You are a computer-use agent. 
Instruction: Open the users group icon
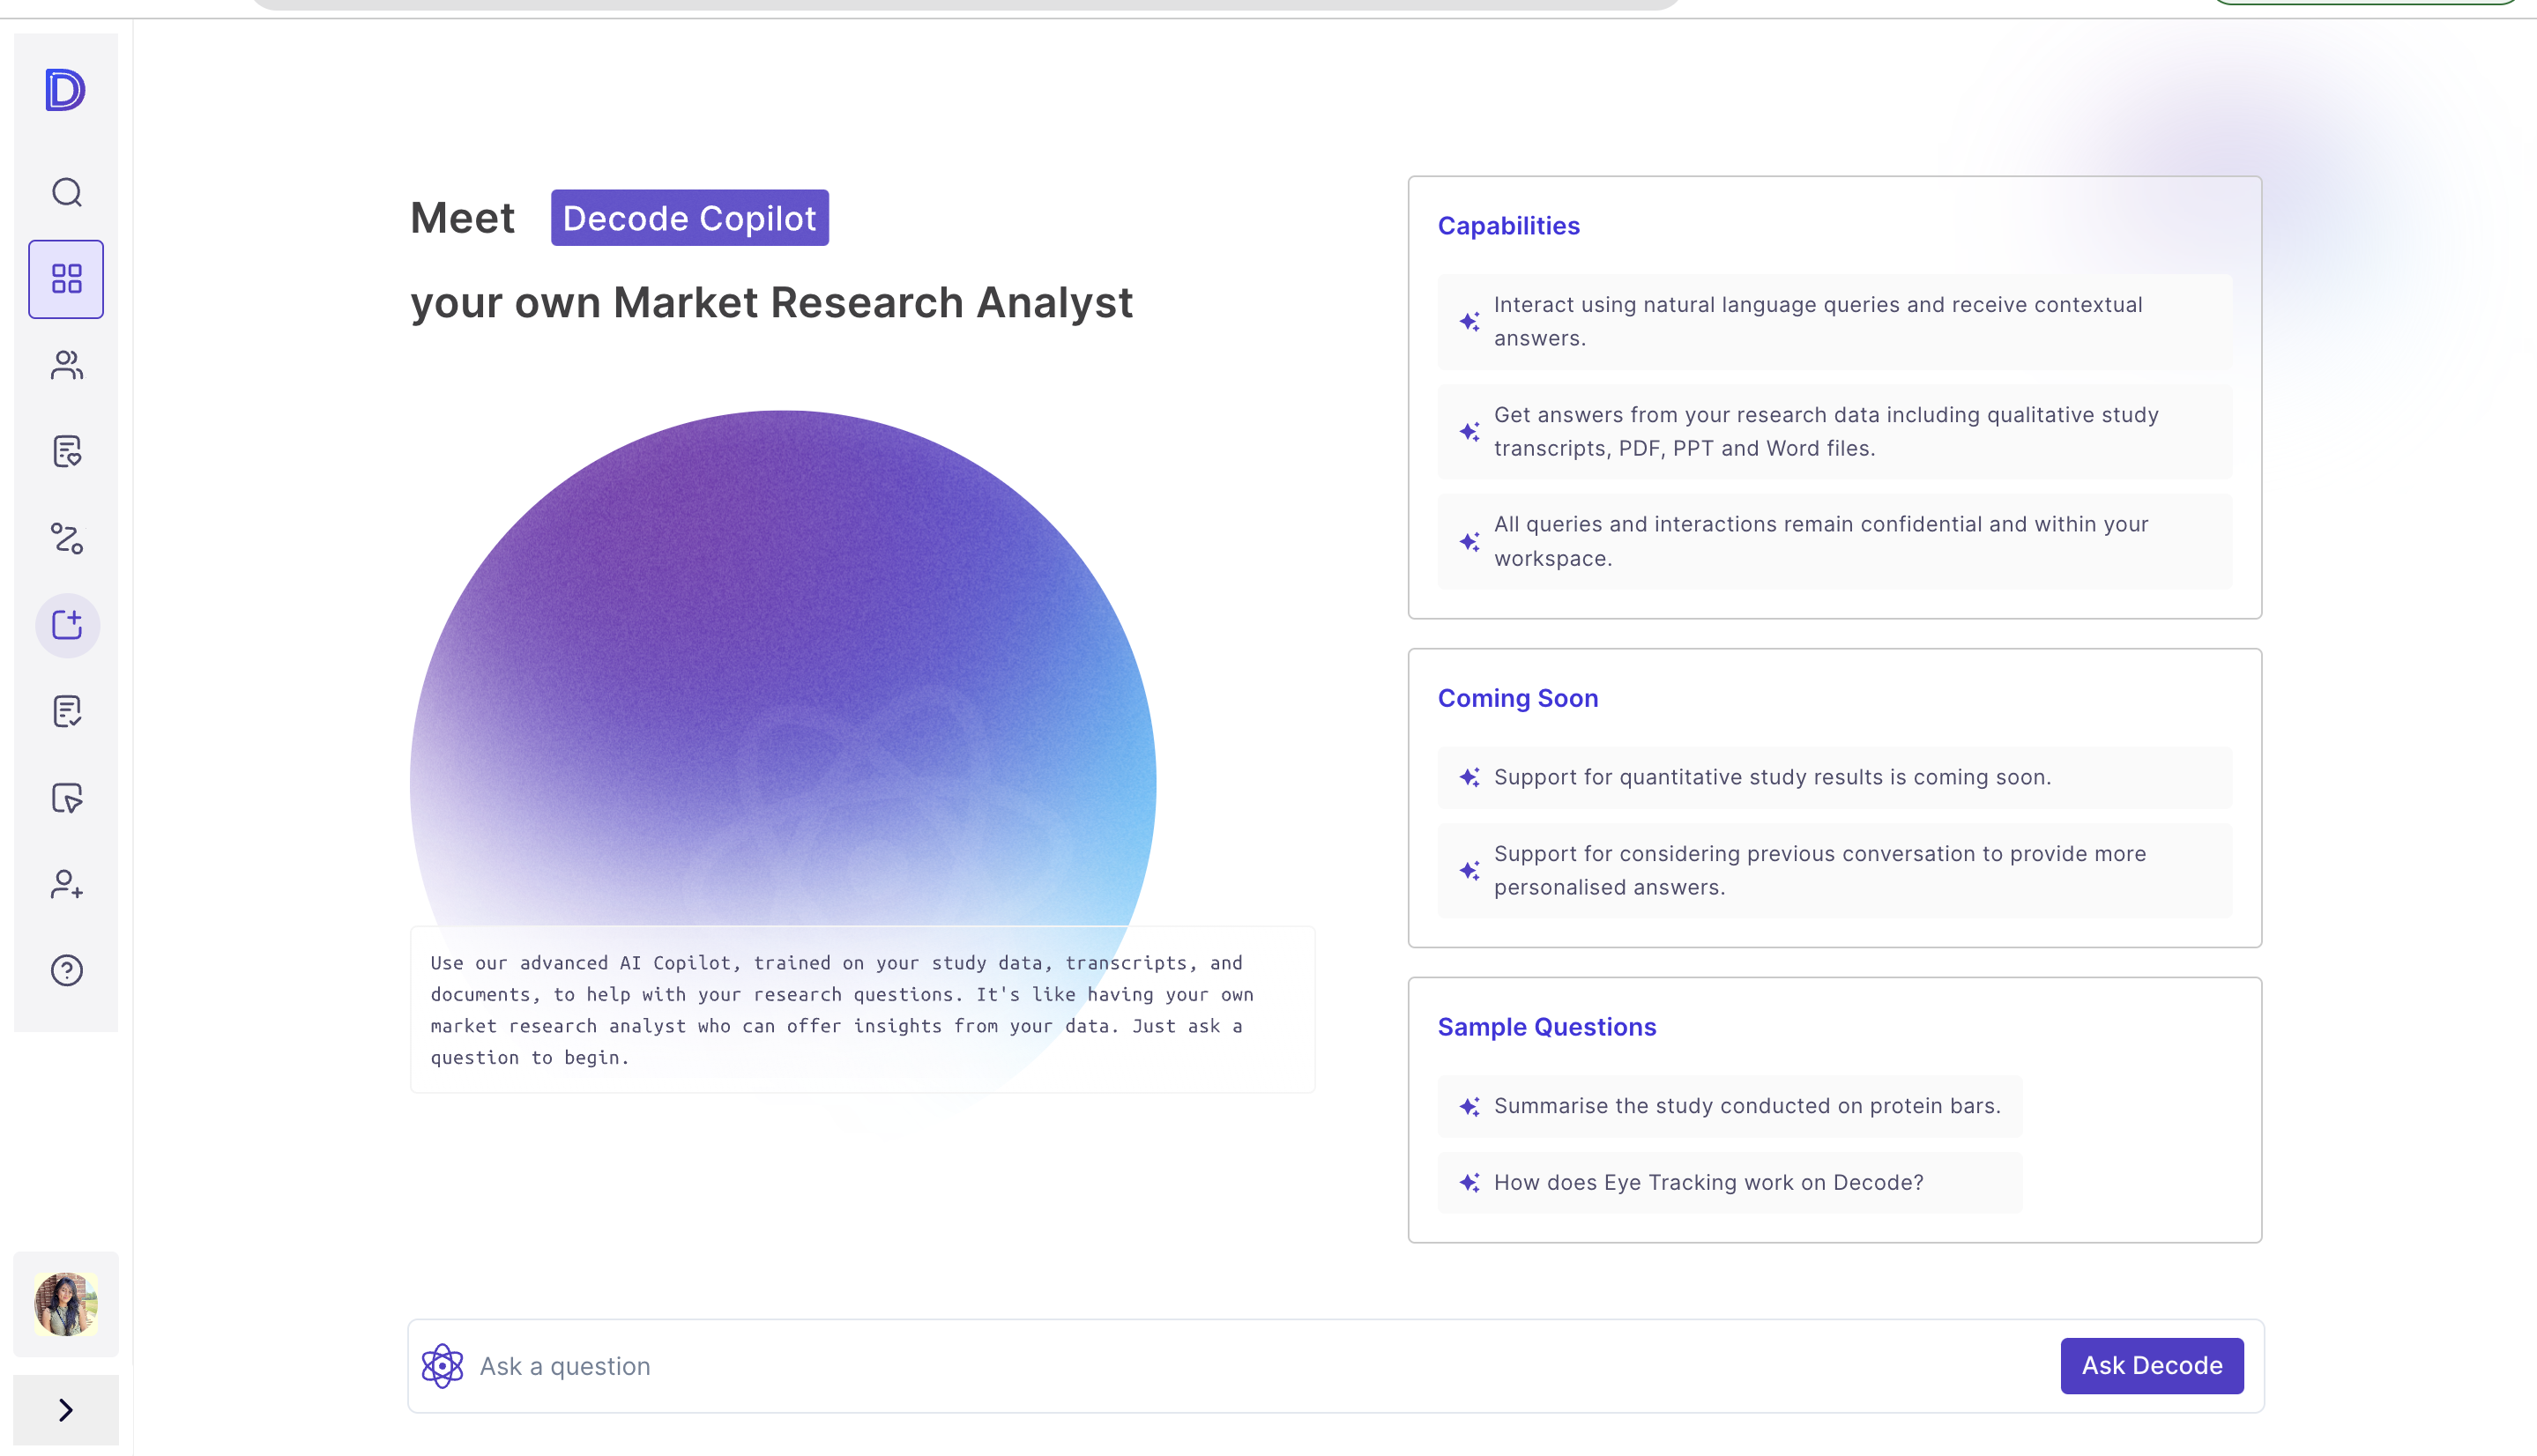(67, 365)
